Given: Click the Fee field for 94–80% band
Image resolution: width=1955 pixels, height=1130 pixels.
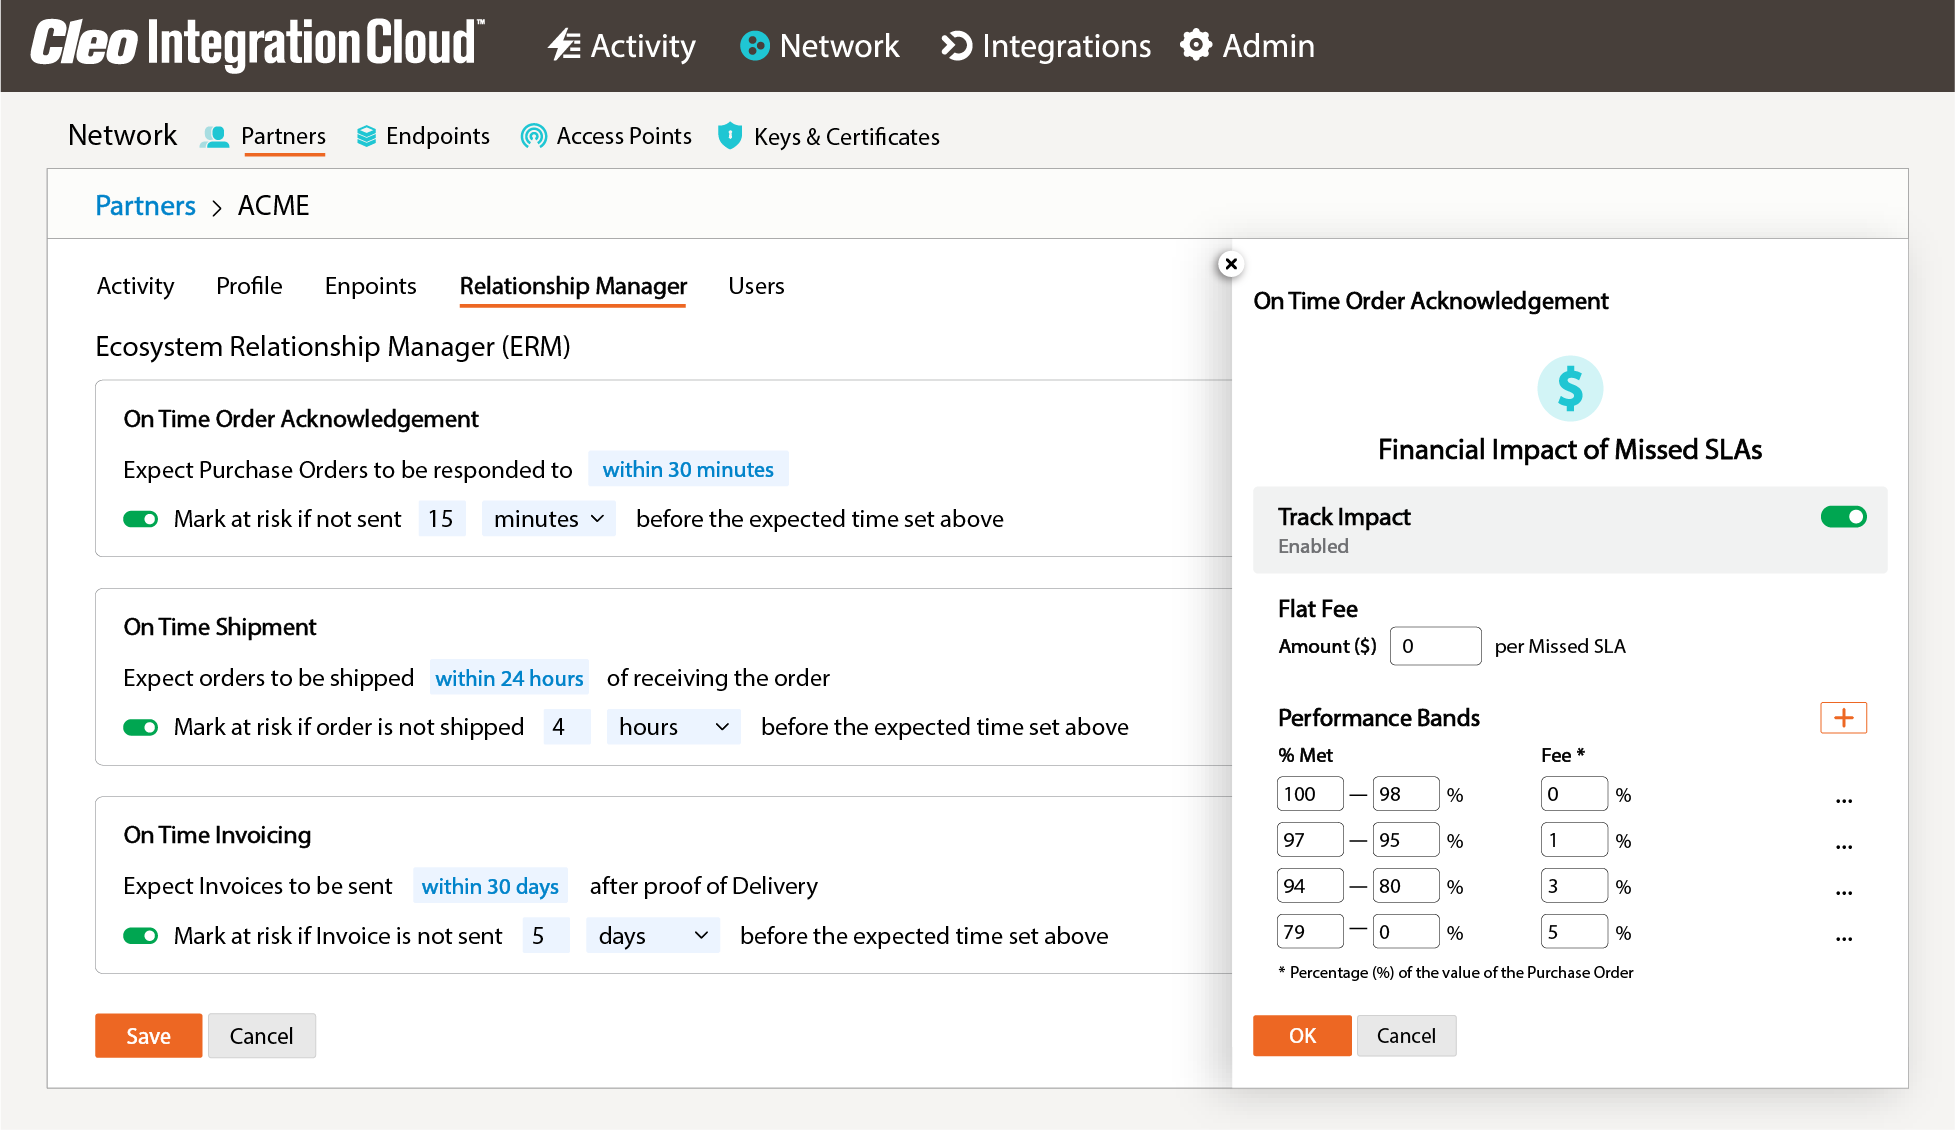Looking at the screenshot, I should click(1574, 886).
